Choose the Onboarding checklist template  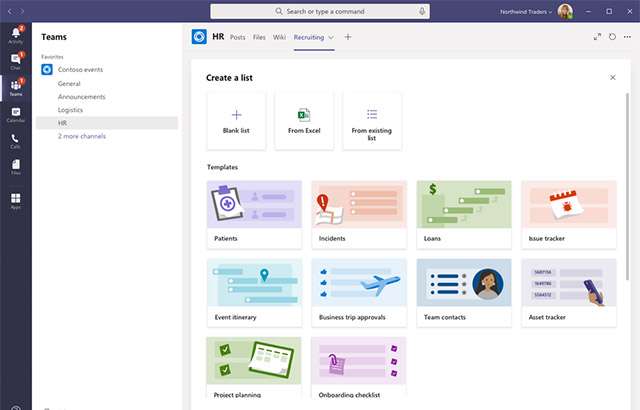click(359, 368)
